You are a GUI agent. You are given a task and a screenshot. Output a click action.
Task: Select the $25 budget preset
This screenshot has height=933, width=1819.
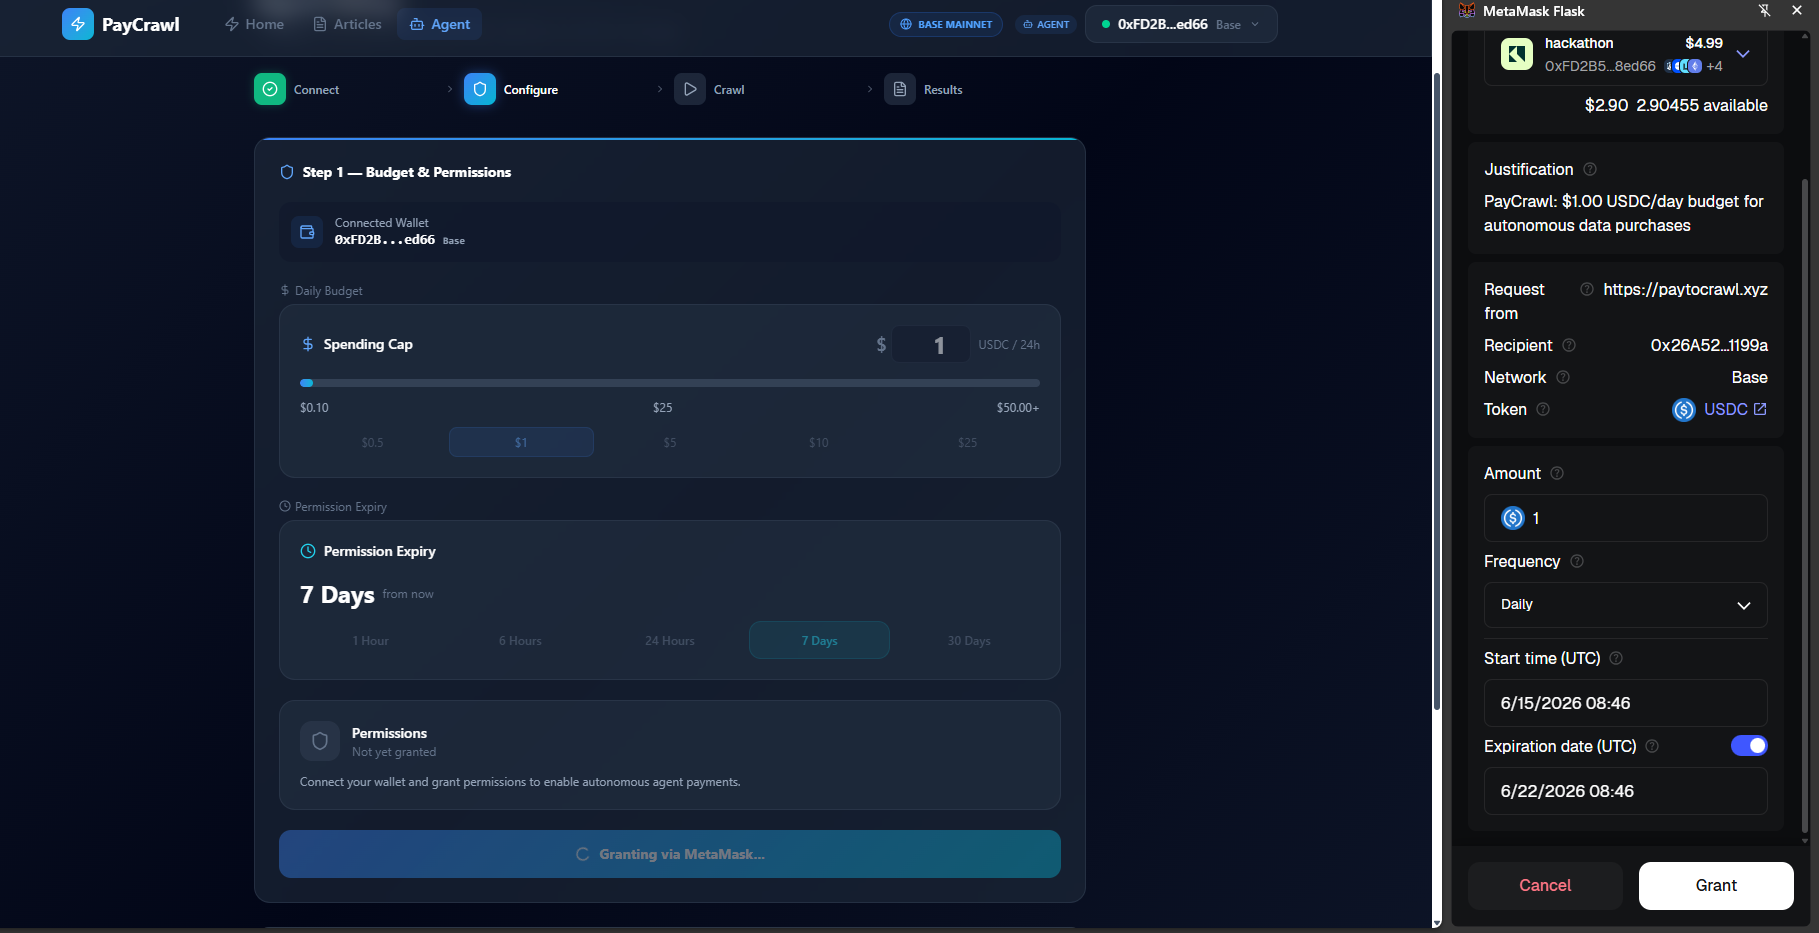point(967,442)
